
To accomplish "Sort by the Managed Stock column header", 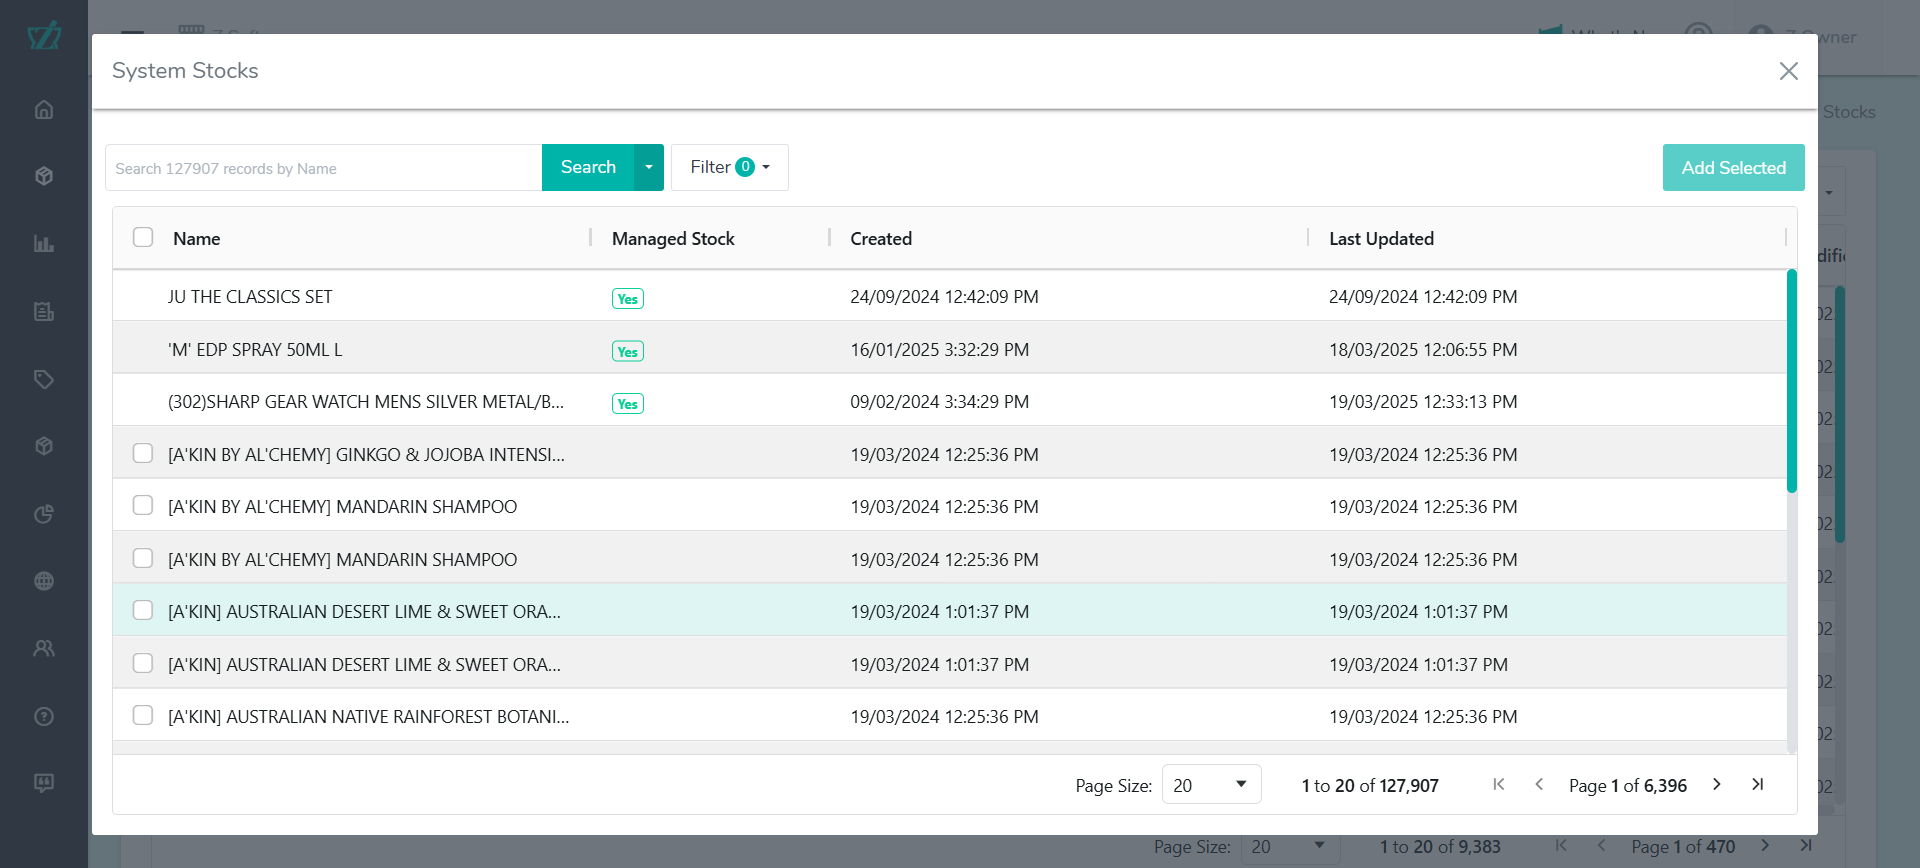I will (x=673, y=239).
